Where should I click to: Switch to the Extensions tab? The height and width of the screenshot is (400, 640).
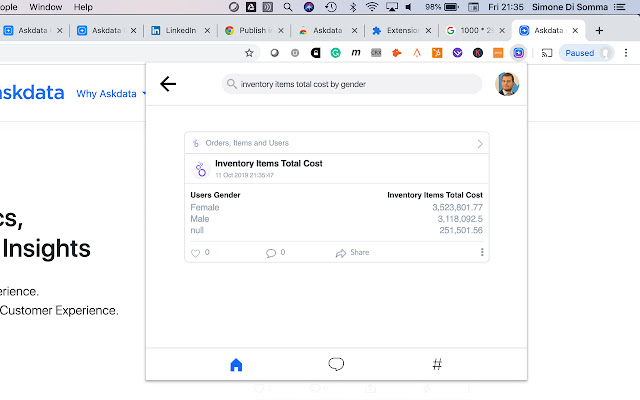(400, 30)
